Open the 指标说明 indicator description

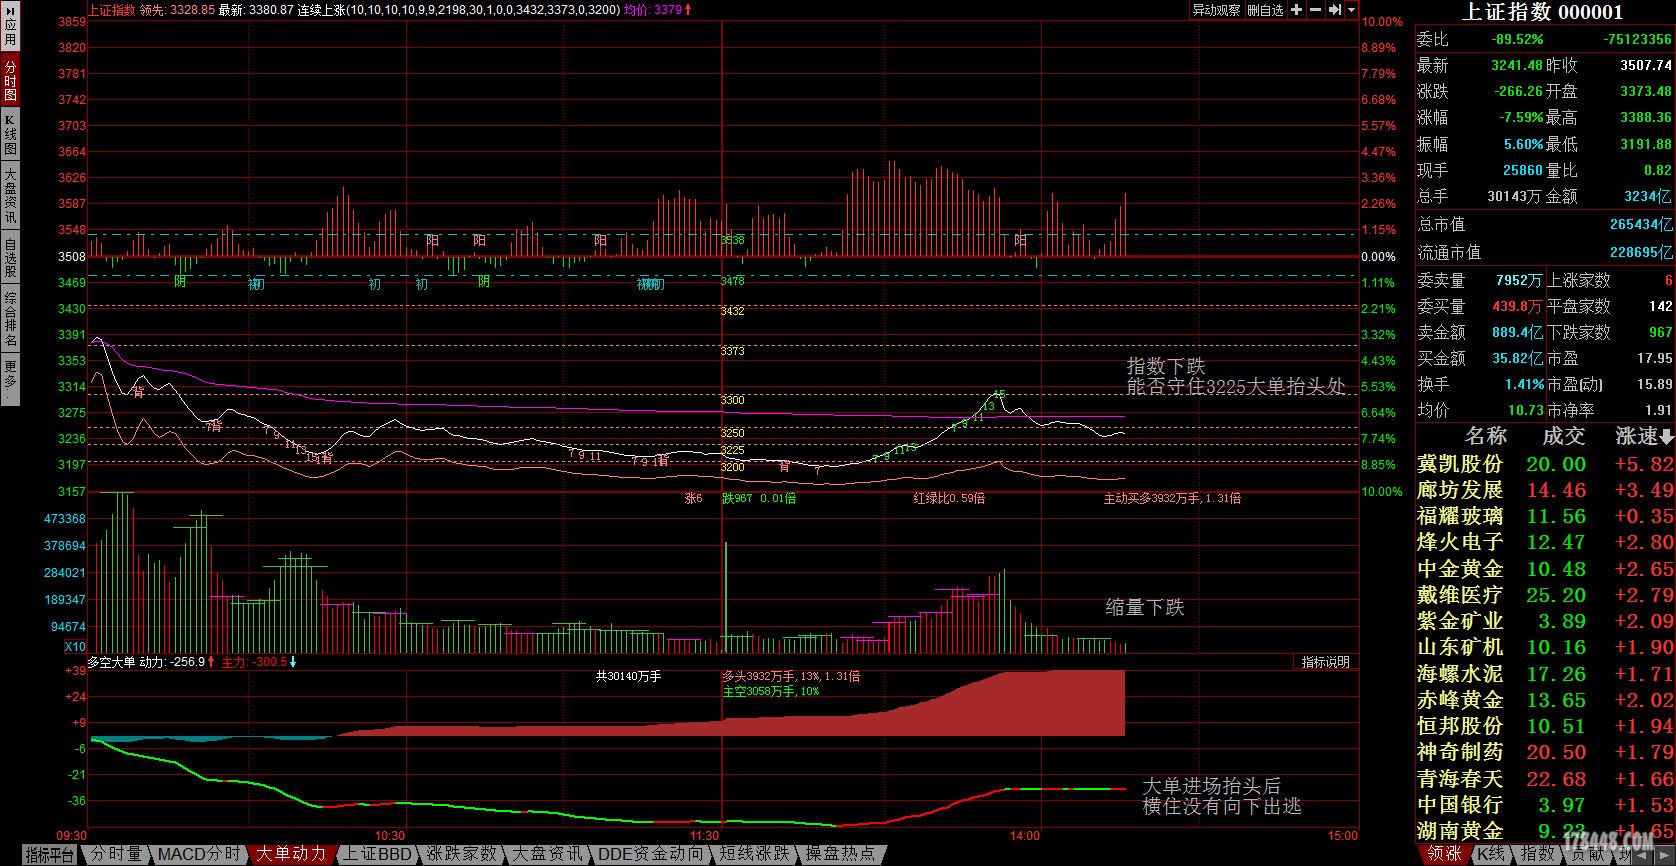click(x=1326, y=662)
